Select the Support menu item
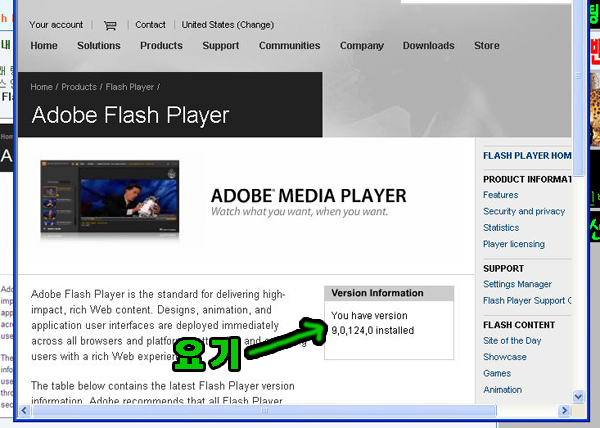Image resolution: width=600 pixels, height=428 pixels. (x=220, y=46)
